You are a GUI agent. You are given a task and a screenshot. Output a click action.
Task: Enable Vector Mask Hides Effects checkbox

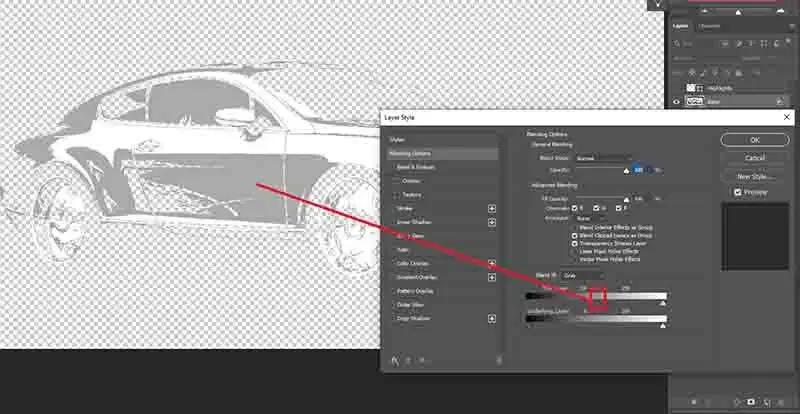pos(574,259)
